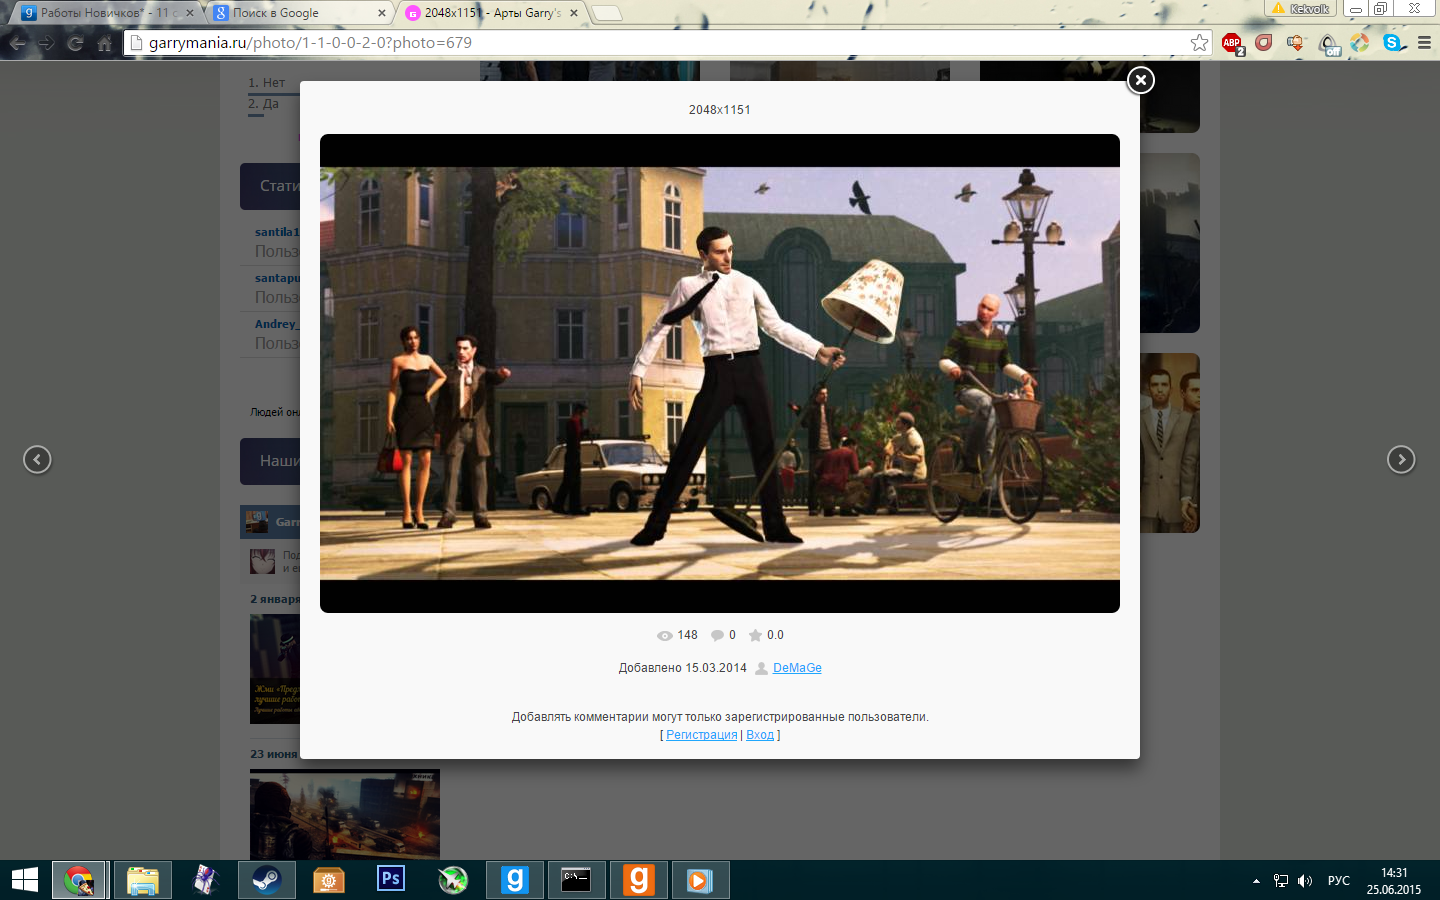Switch to the Поиск в Google tab
Image resolution: width=1440 pixels, height=900 pixels.
pos(298,13)
